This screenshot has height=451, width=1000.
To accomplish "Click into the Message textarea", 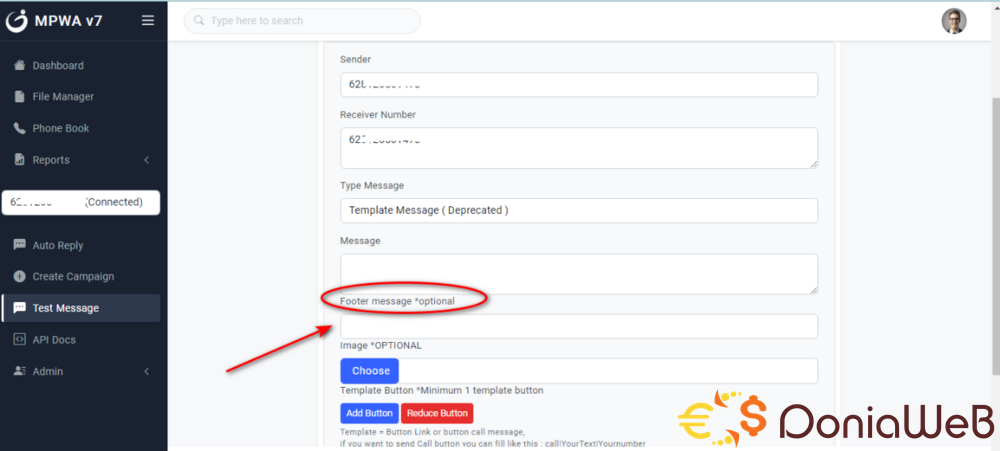I will coord(579,274).
